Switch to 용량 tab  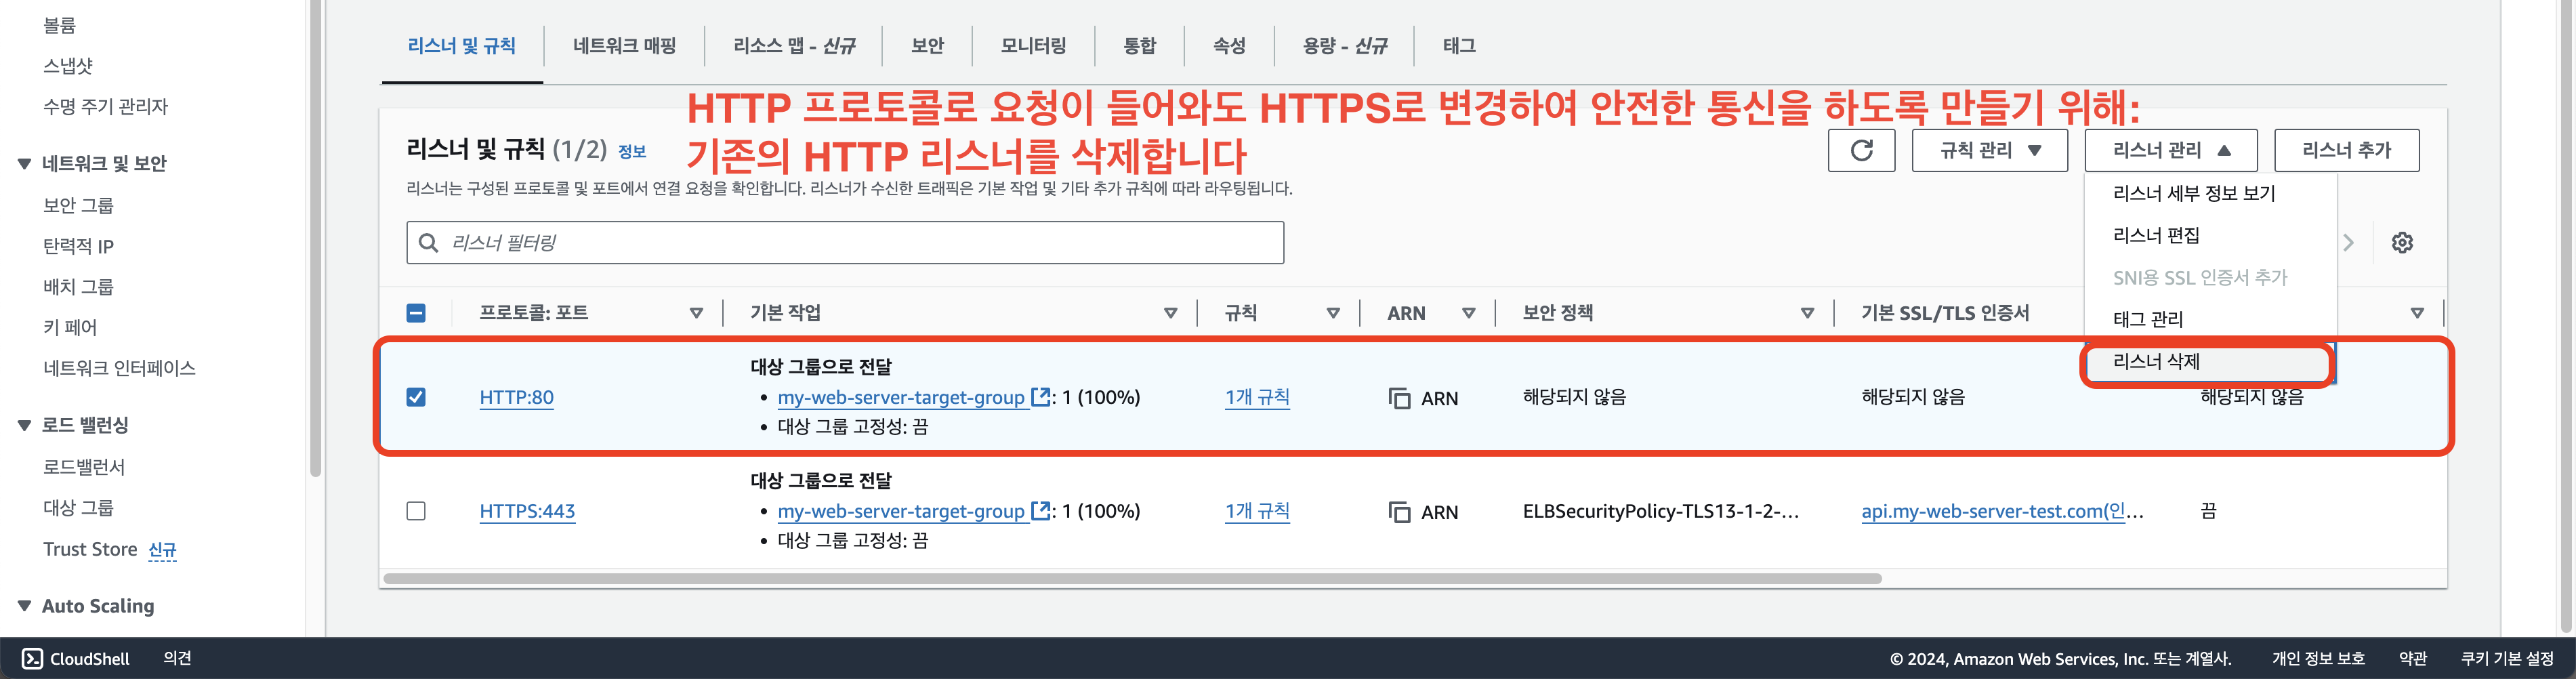[1344, 46]
